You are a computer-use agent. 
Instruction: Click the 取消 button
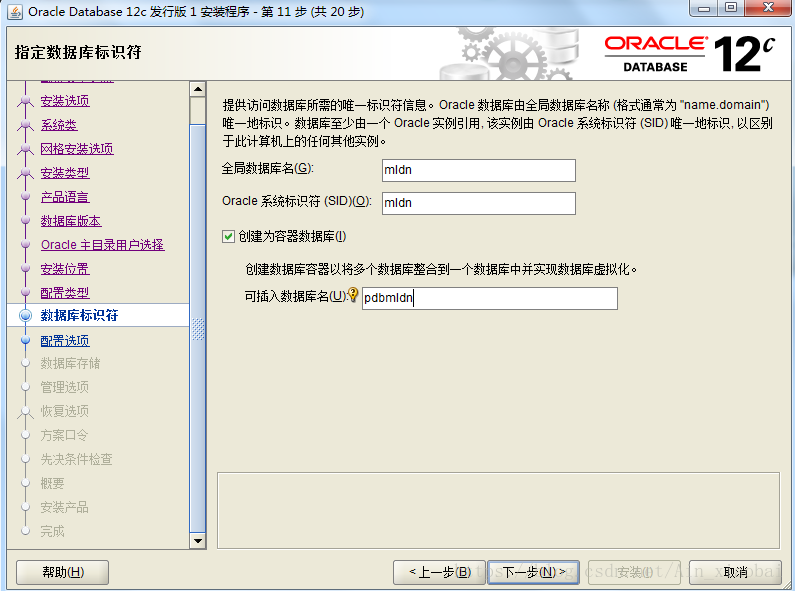tap(735, 572)
